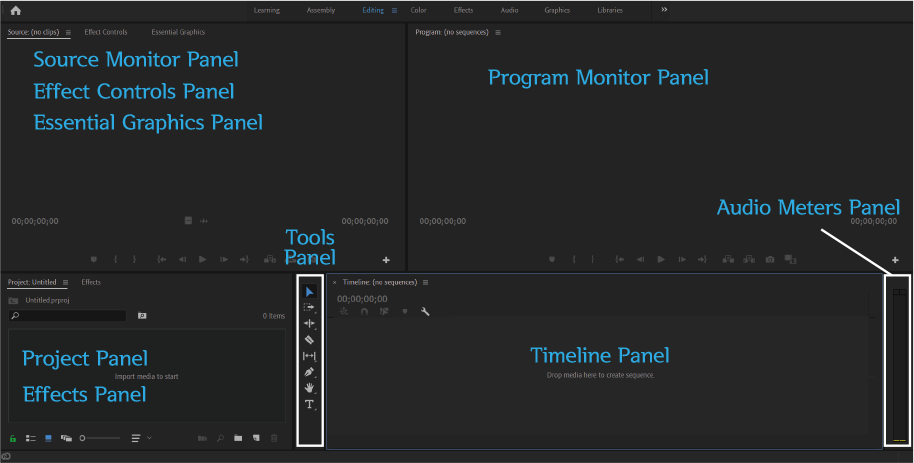
Task: Toggle Linked Selection in Timeline
Action: pyautogui.click(x=384, y=311)
